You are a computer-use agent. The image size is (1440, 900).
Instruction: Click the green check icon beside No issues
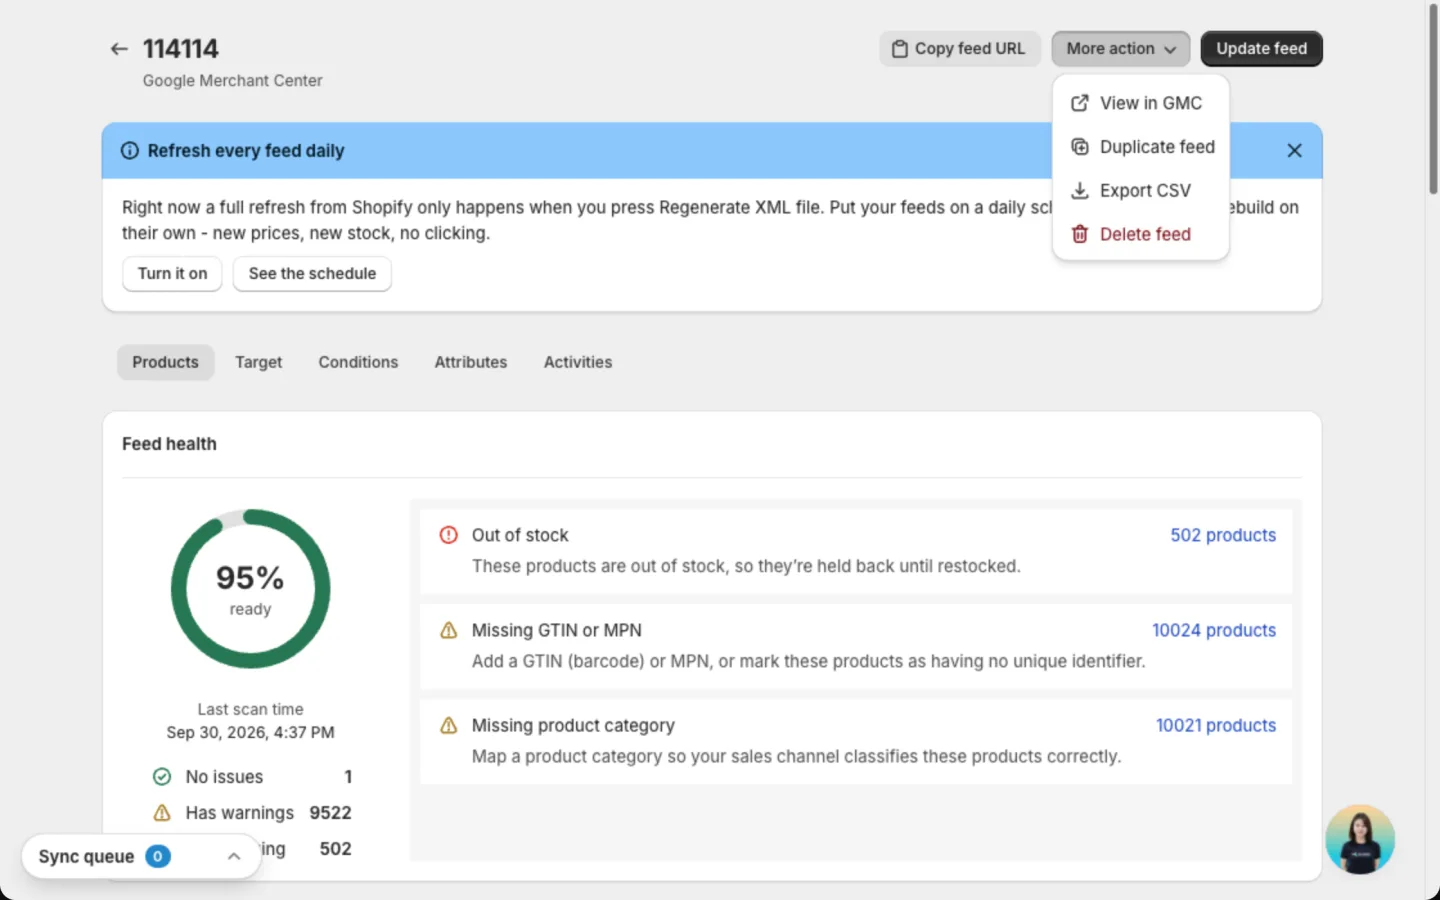pyautogui.click(x=162, y=777)
